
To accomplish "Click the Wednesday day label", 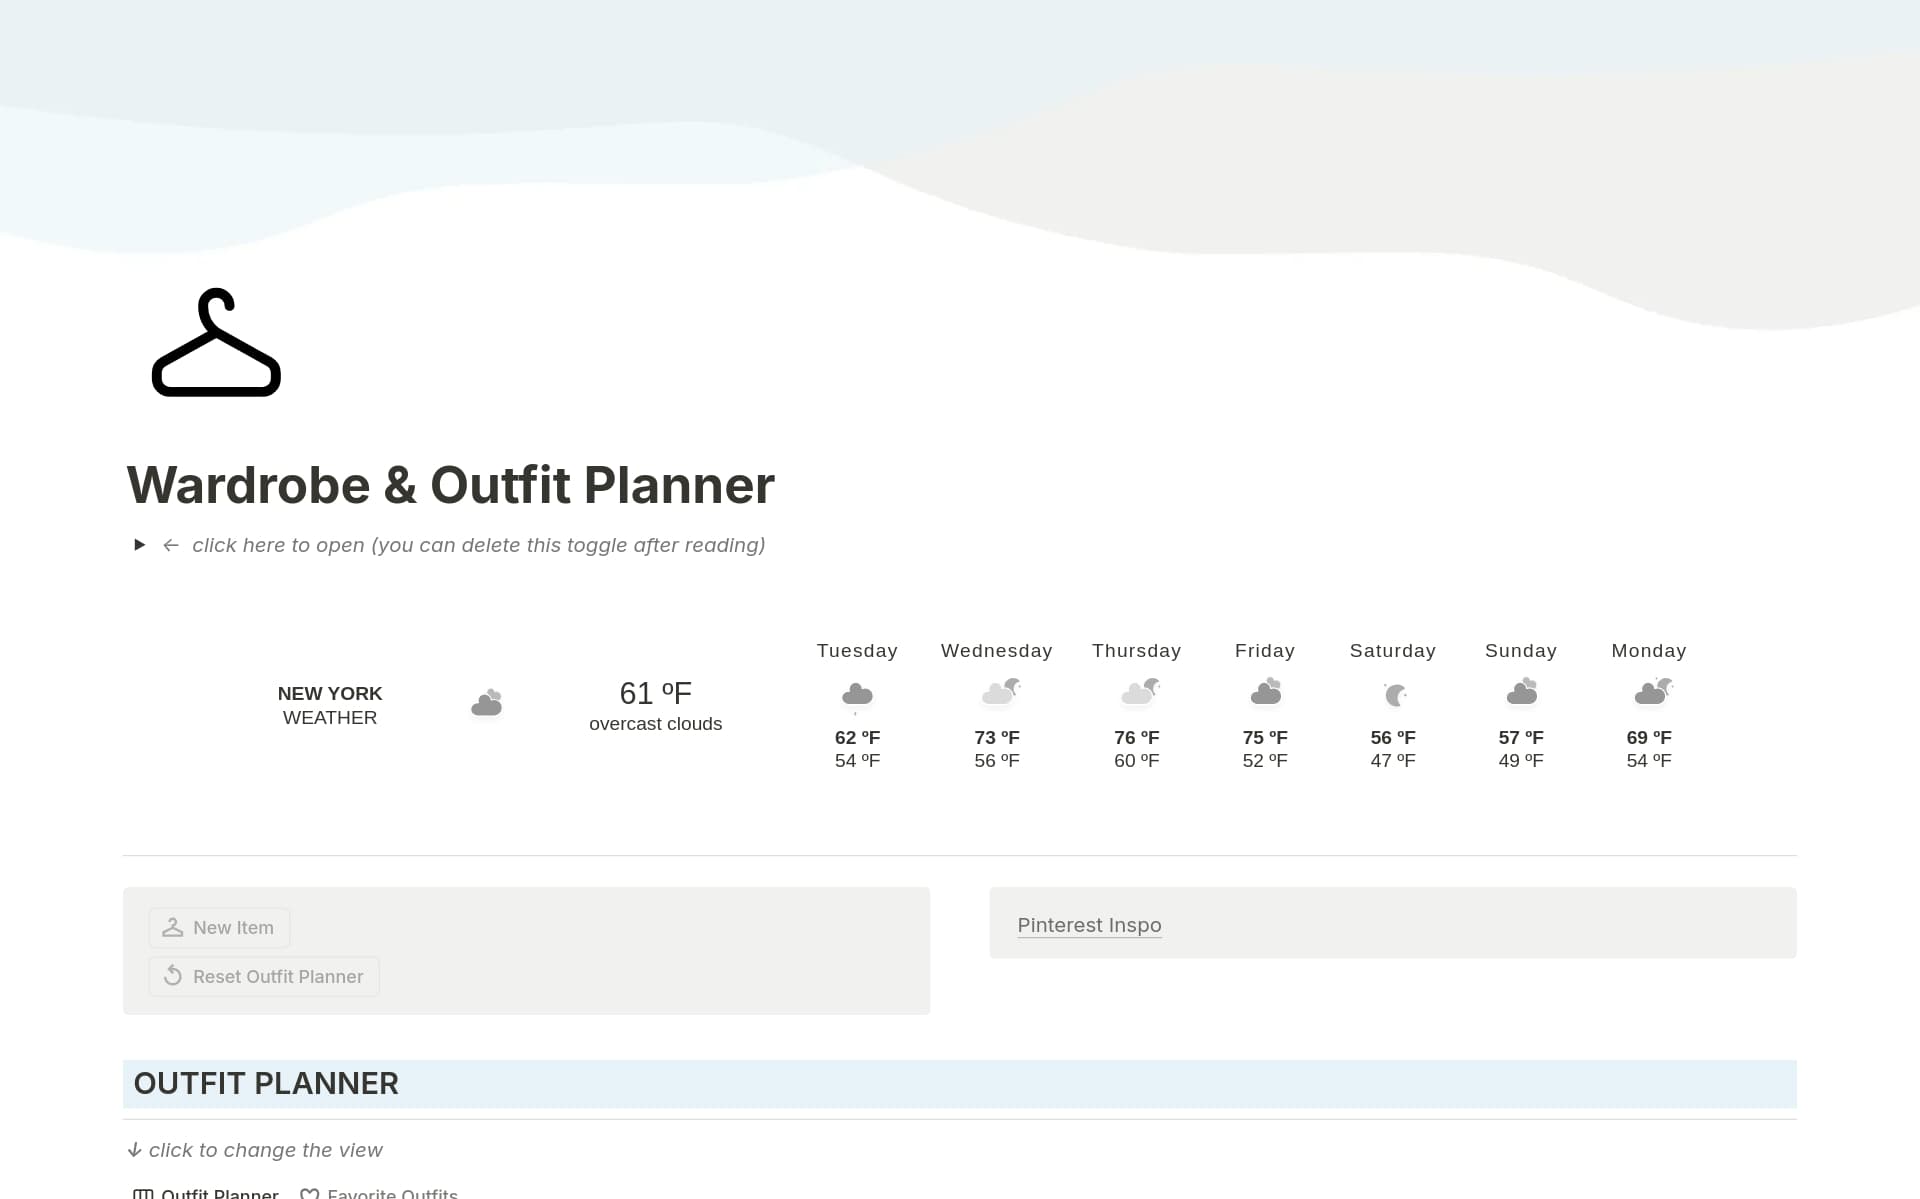I will [997, 651].
